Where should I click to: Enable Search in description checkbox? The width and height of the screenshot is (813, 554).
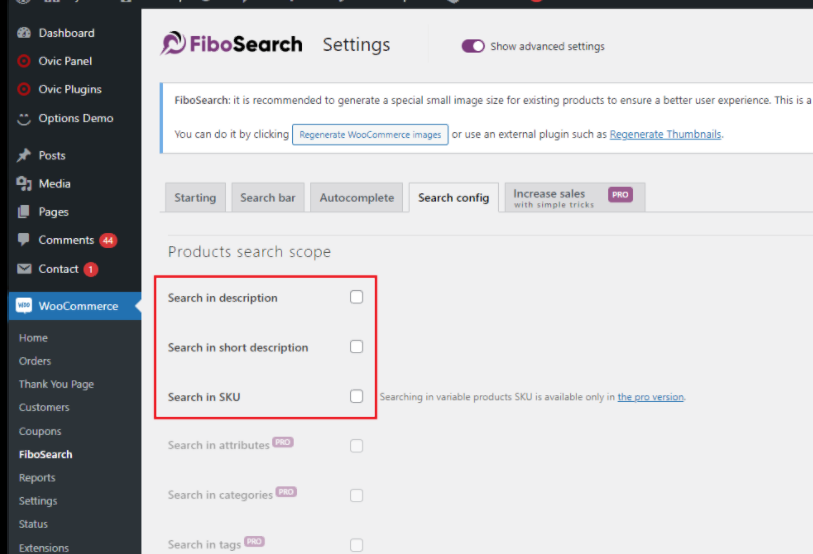pyautogui.click(x=356, y=297)
